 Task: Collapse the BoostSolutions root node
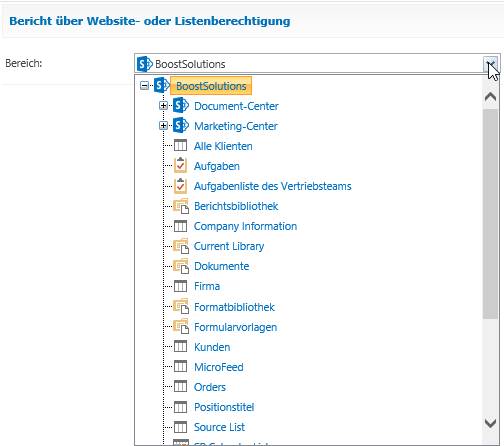pos(144,86)
